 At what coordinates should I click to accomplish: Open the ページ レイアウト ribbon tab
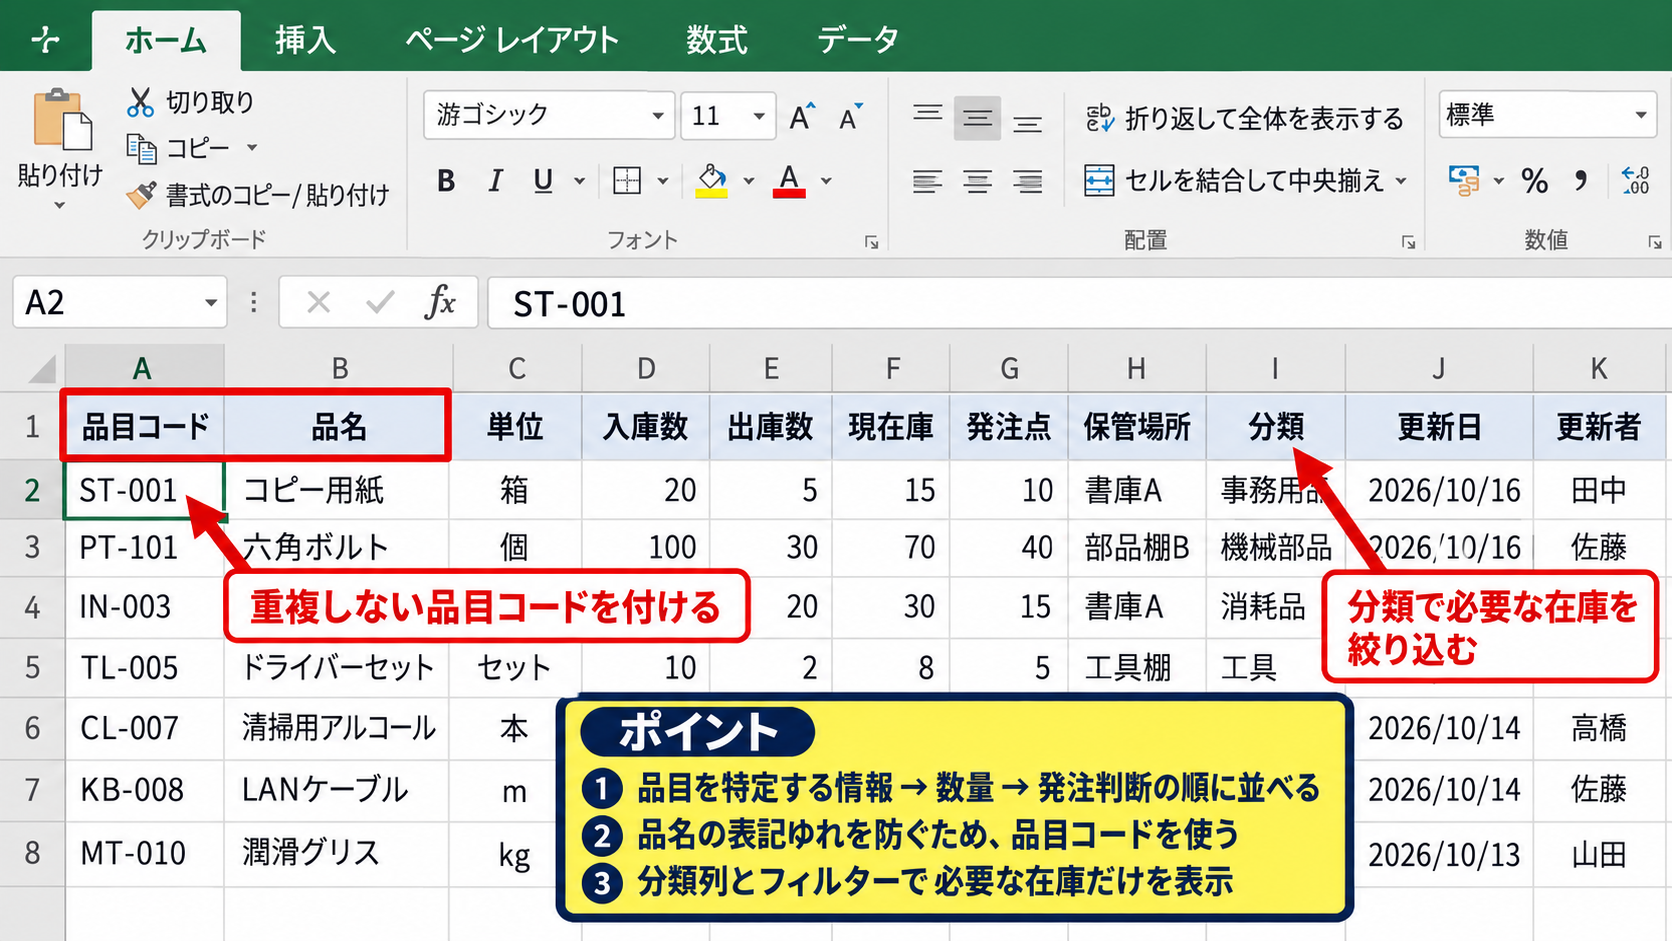(512, 40)
